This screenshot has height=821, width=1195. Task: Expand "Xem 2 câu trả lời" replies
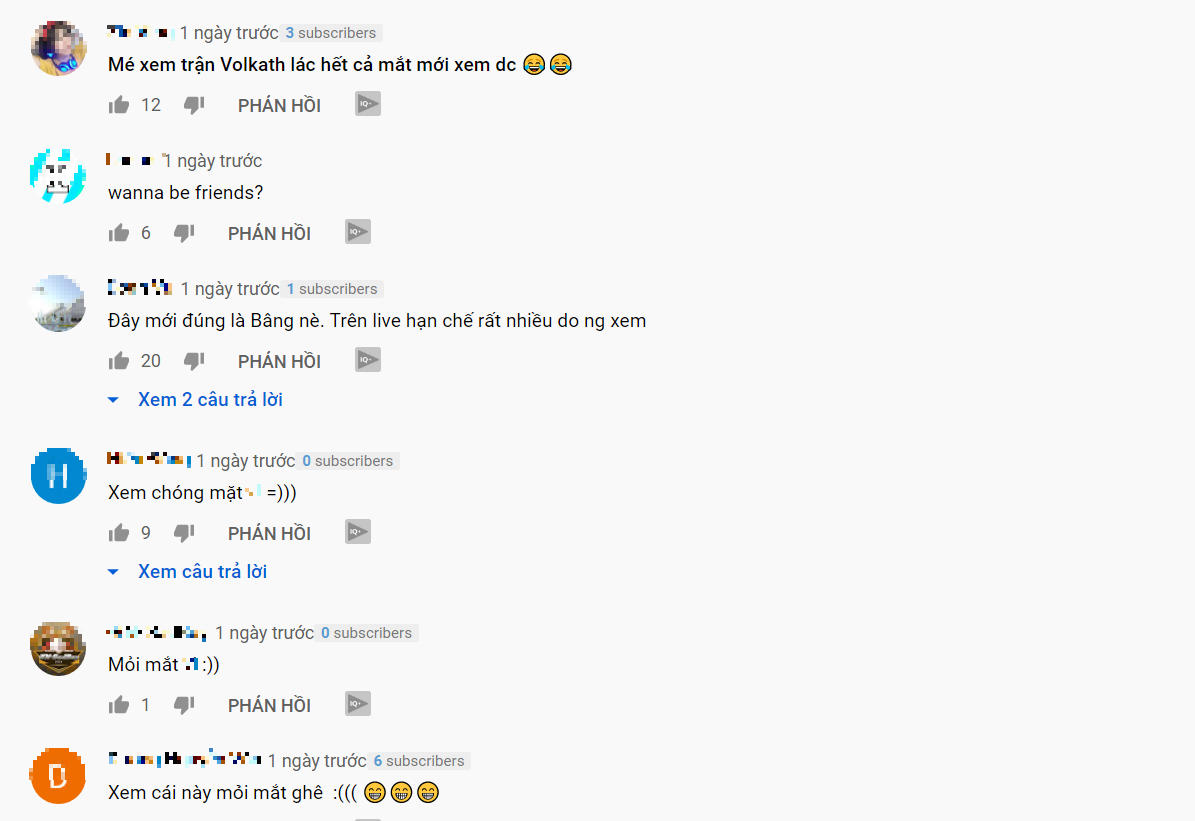[x=210, y=399]
